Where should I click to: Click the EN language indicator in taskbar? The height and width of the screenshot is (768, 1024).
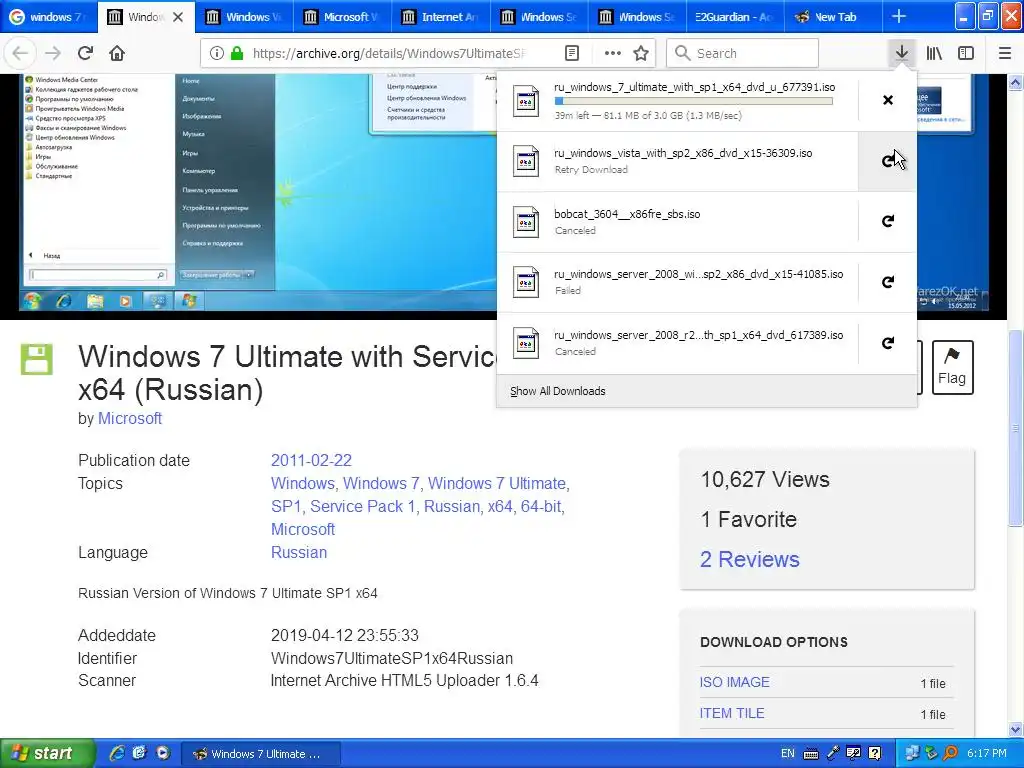pyautogui.click(x=788, y=754)
